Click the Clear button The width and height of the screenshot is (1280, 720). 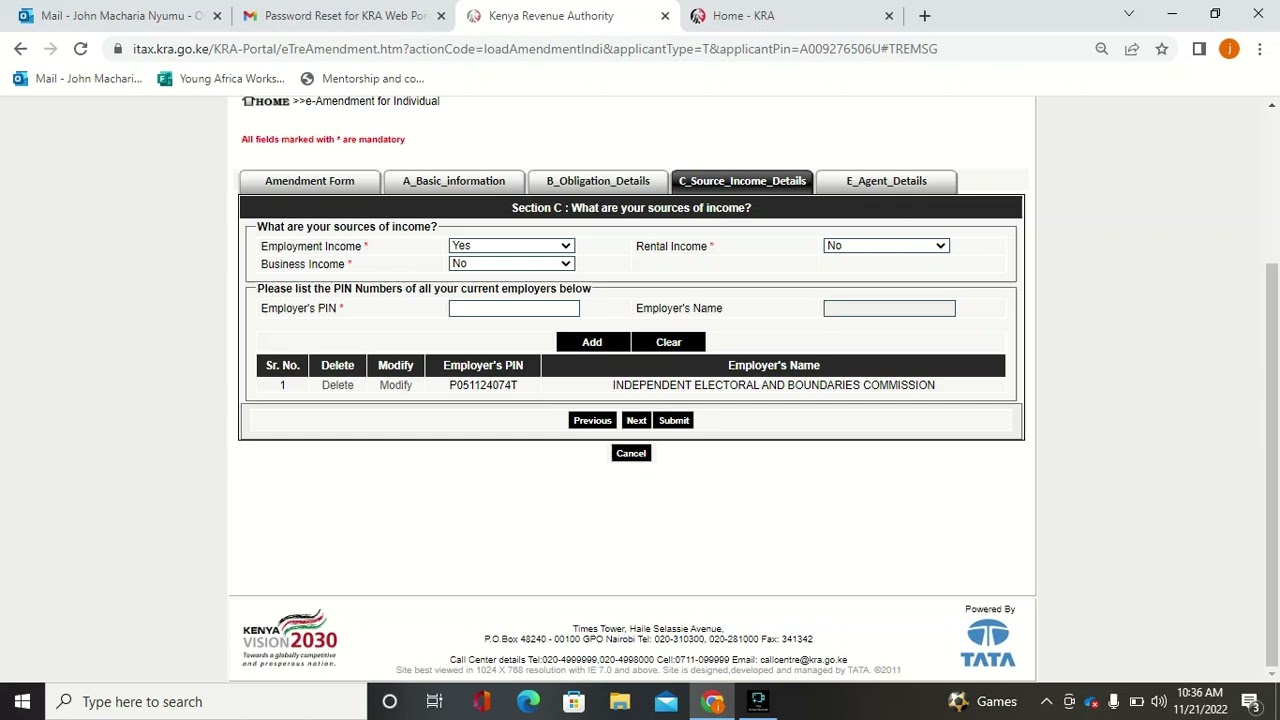(x=668, y=342)
